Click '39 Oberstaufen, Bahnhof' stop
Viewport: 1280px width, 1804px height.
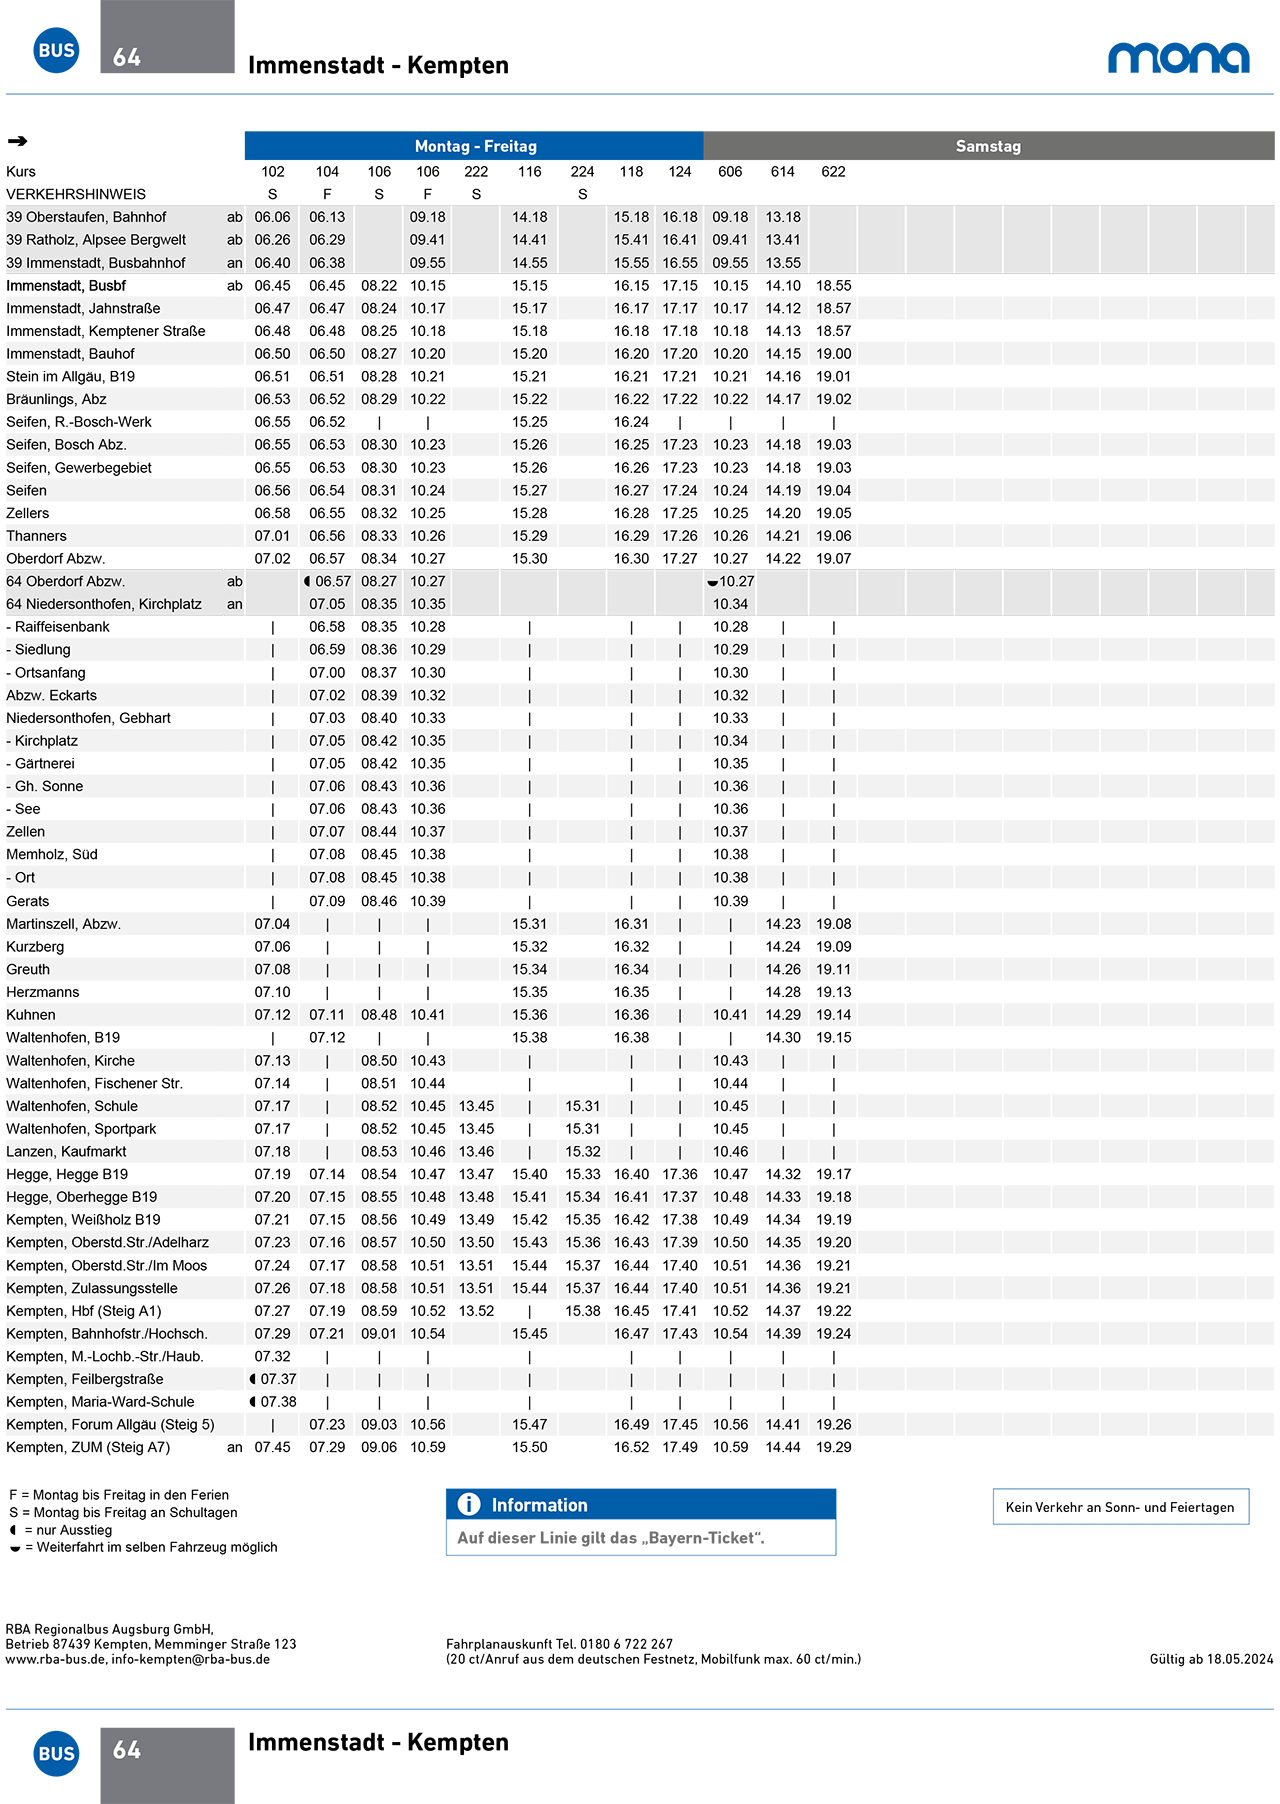[86, 217]
